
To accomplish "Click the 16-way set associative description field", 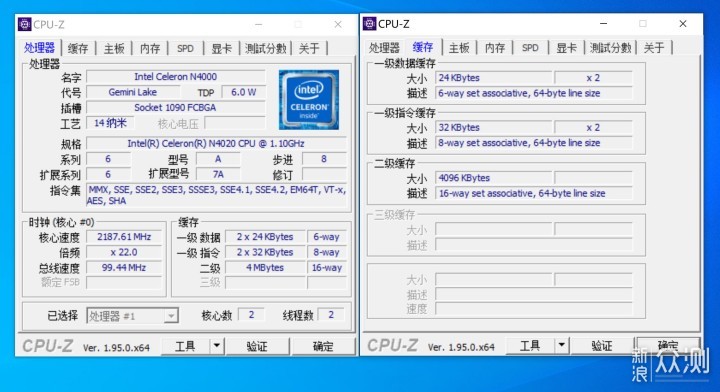I will coord(534,193).
